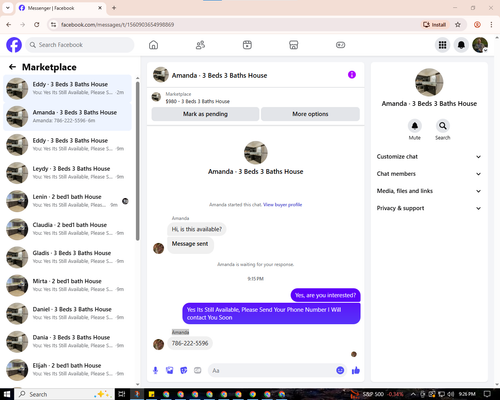
Task: Click Amanda's avatar in right info panel
Action: tap(429, 82)
